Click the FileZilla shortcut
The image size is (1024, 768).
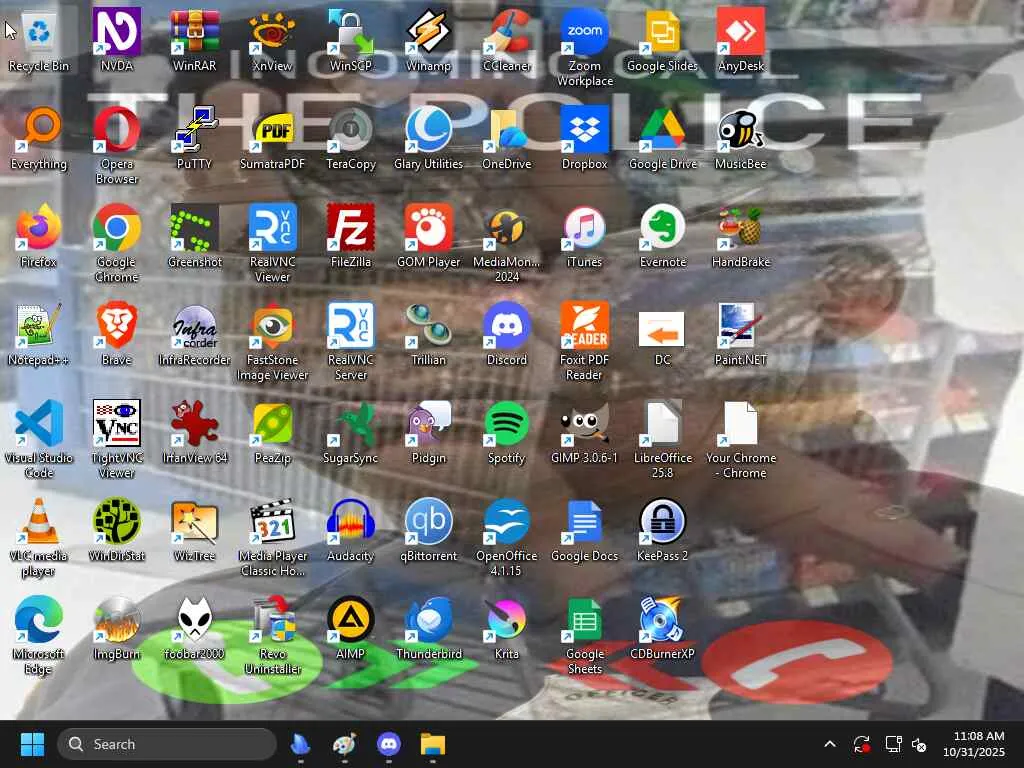[x=351, y=236]
